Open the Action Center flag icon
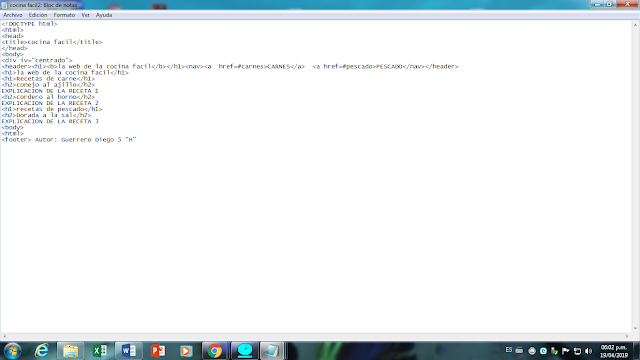 pos(566,351)
